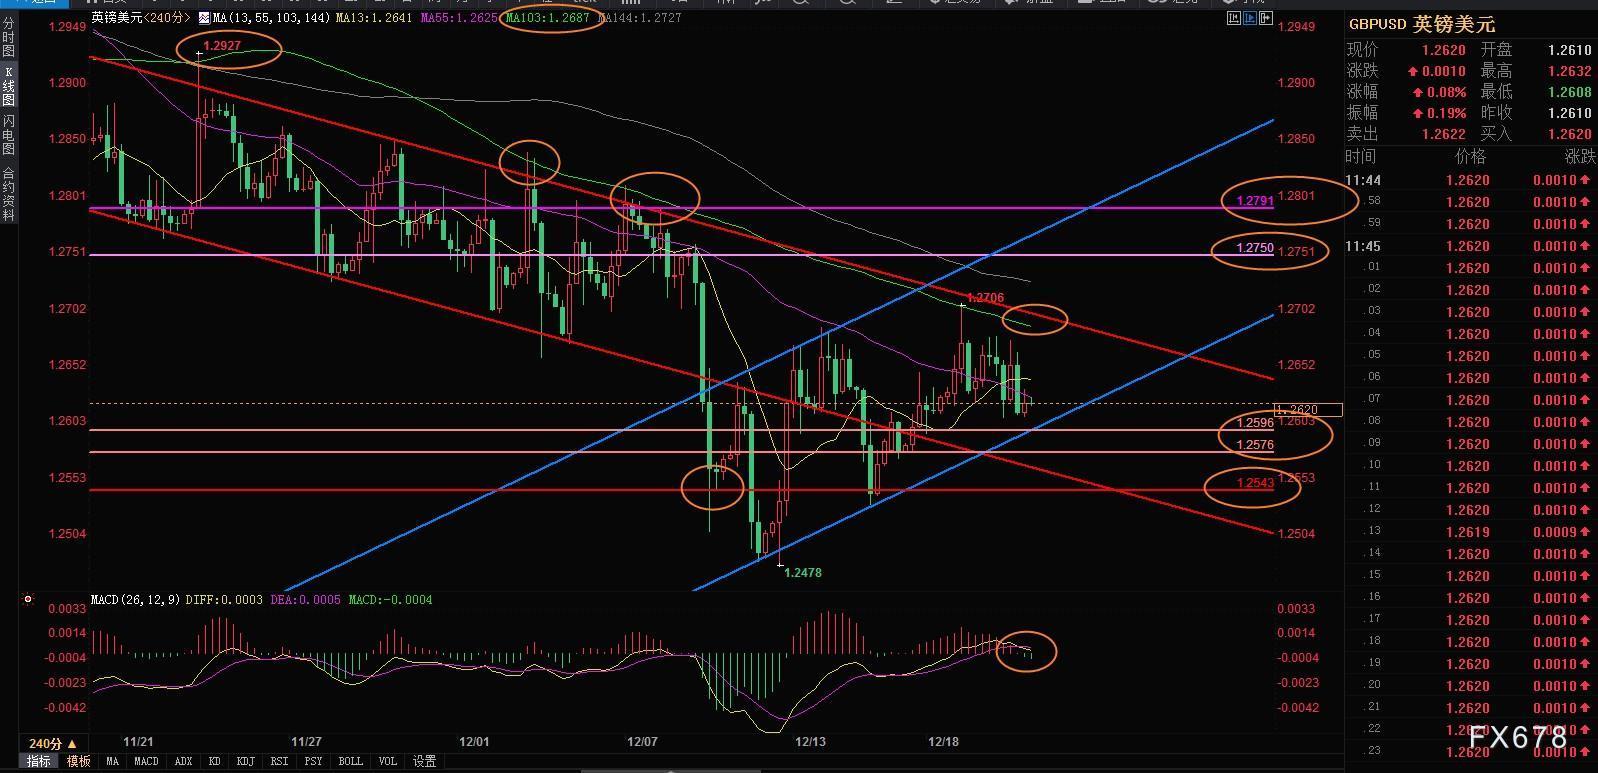The width and height of the screenshot is (1598, 773).
Task: Click the 昨收 1.2610 value
Action: (x=1569, y=113)
